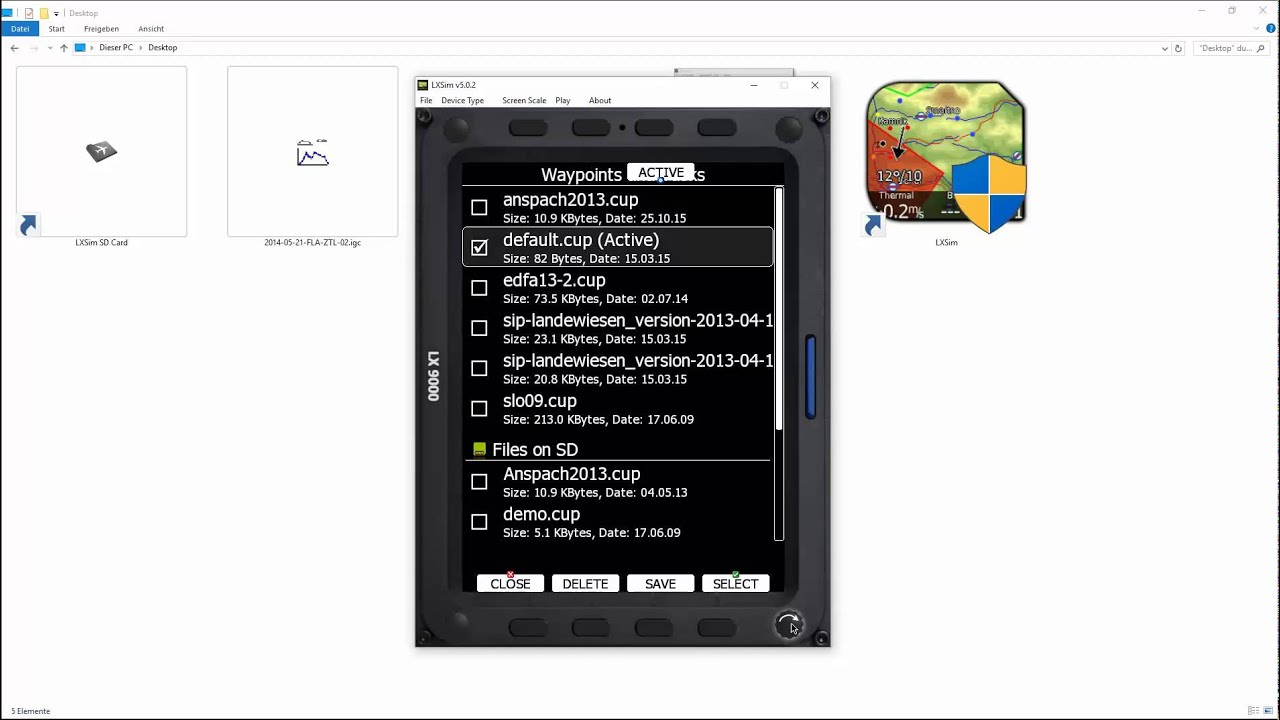
Task: Go back in File Explorer
Action: pyautogui.click(x=14, y=48)
